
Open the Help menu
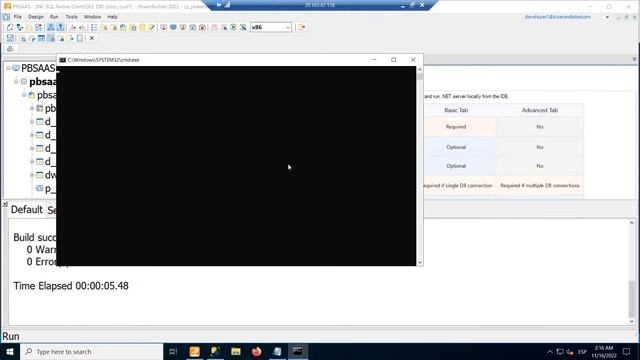pos(112,17)
